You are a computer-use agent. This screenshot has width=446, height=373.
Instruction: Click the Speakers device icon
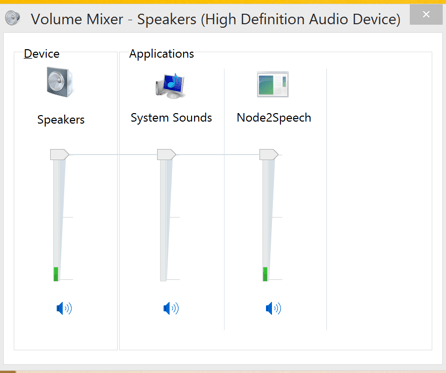tap(60, 82)
